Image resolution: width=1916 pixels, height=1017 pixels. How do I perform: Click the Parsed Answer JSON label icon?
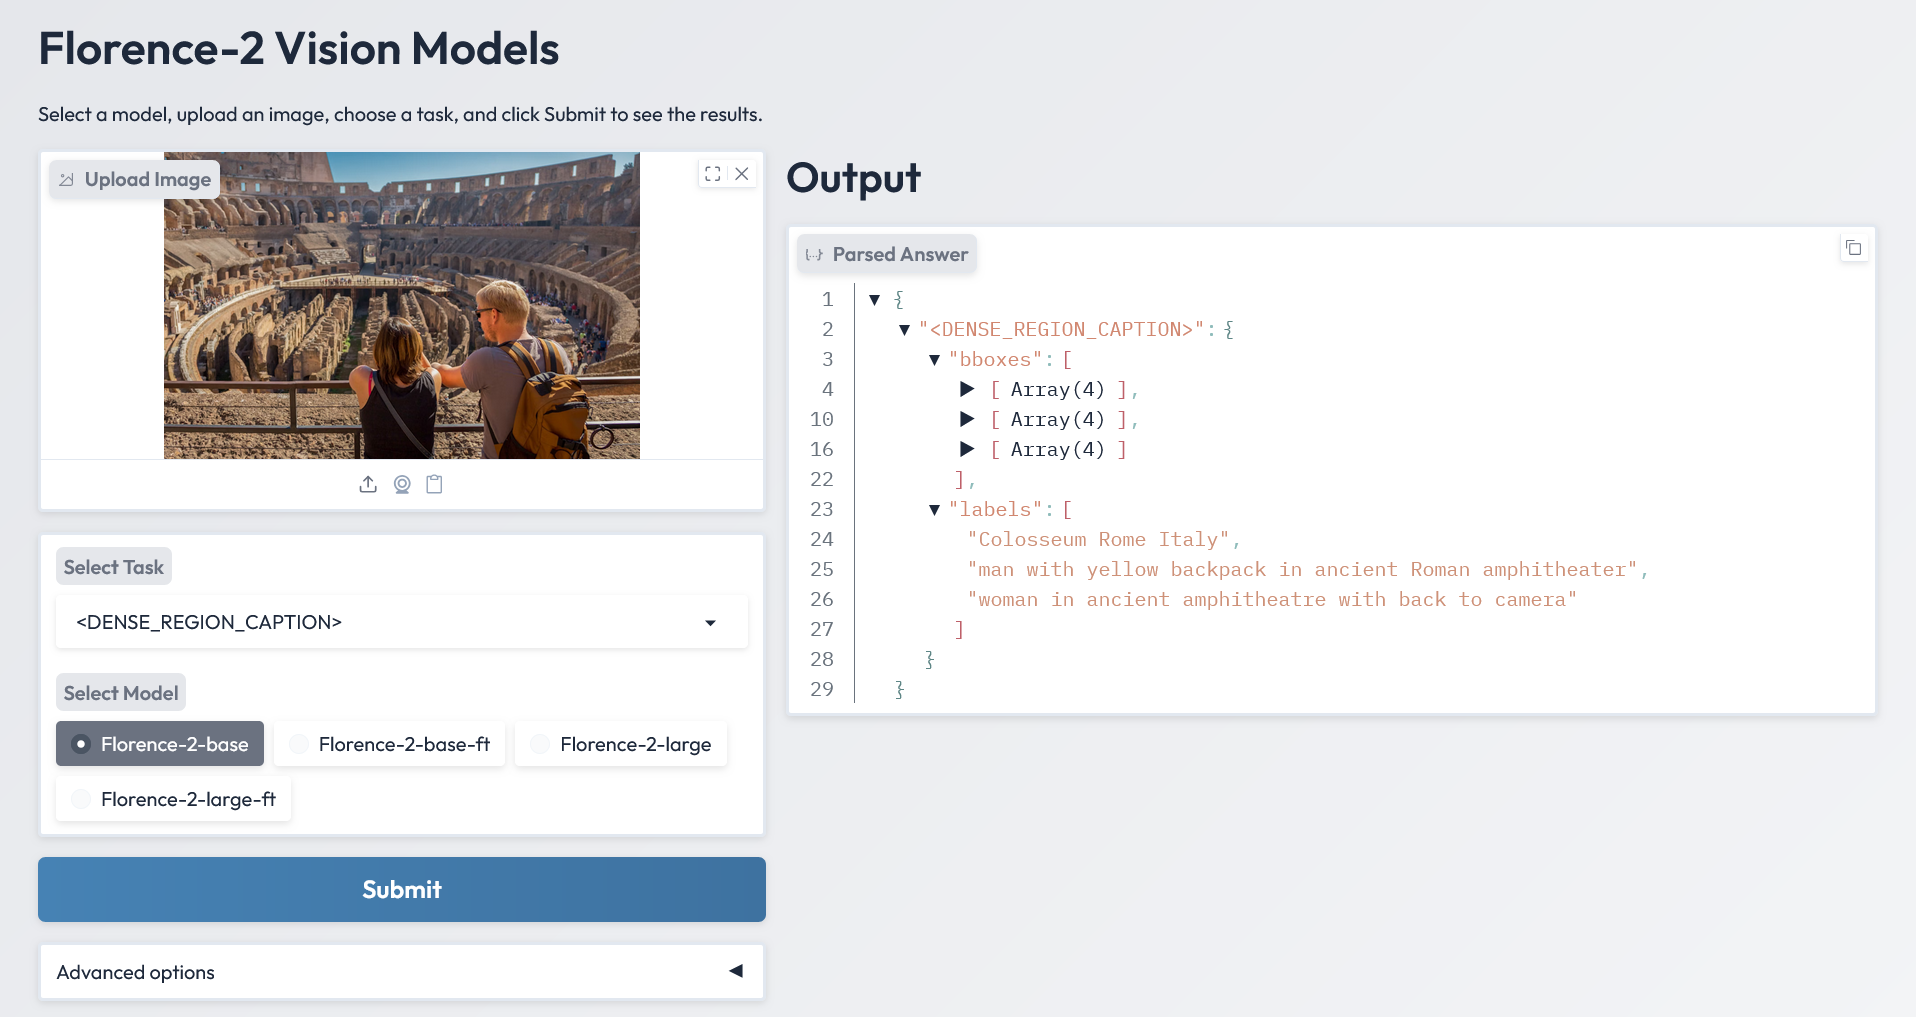(x=814, y=255)
